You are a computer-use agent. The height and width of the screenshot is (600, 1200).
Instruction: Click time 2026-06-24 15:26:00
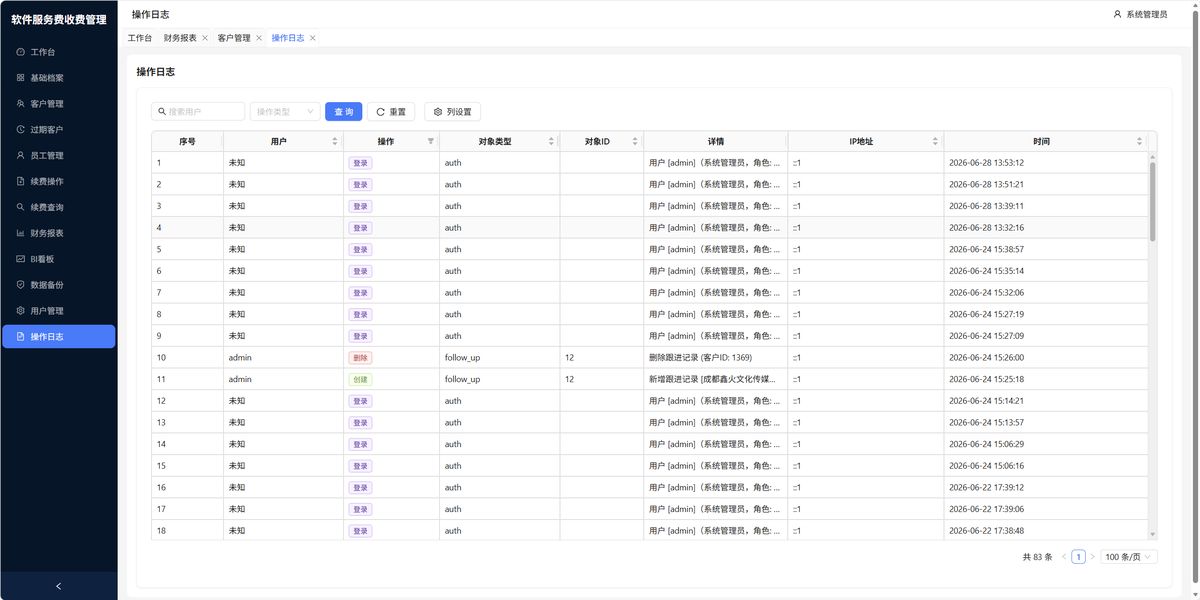click(986, 358)
